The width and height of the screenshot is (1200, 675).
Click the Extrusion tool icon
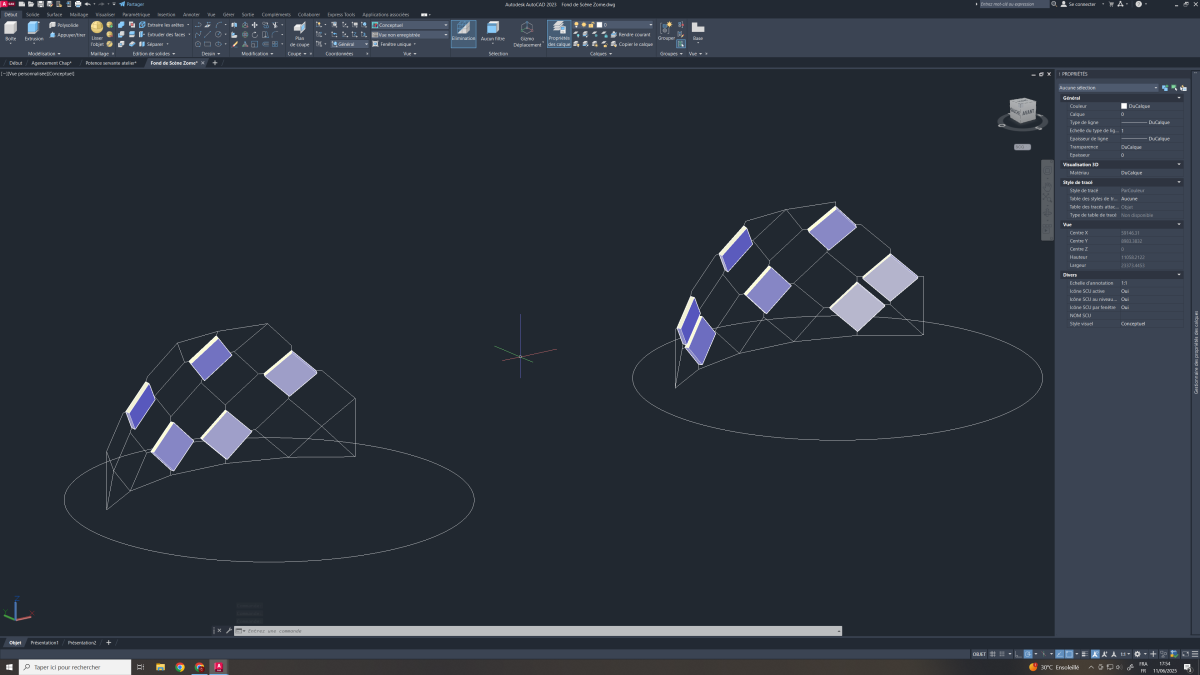pyautogui.click(x=34, y=30)
